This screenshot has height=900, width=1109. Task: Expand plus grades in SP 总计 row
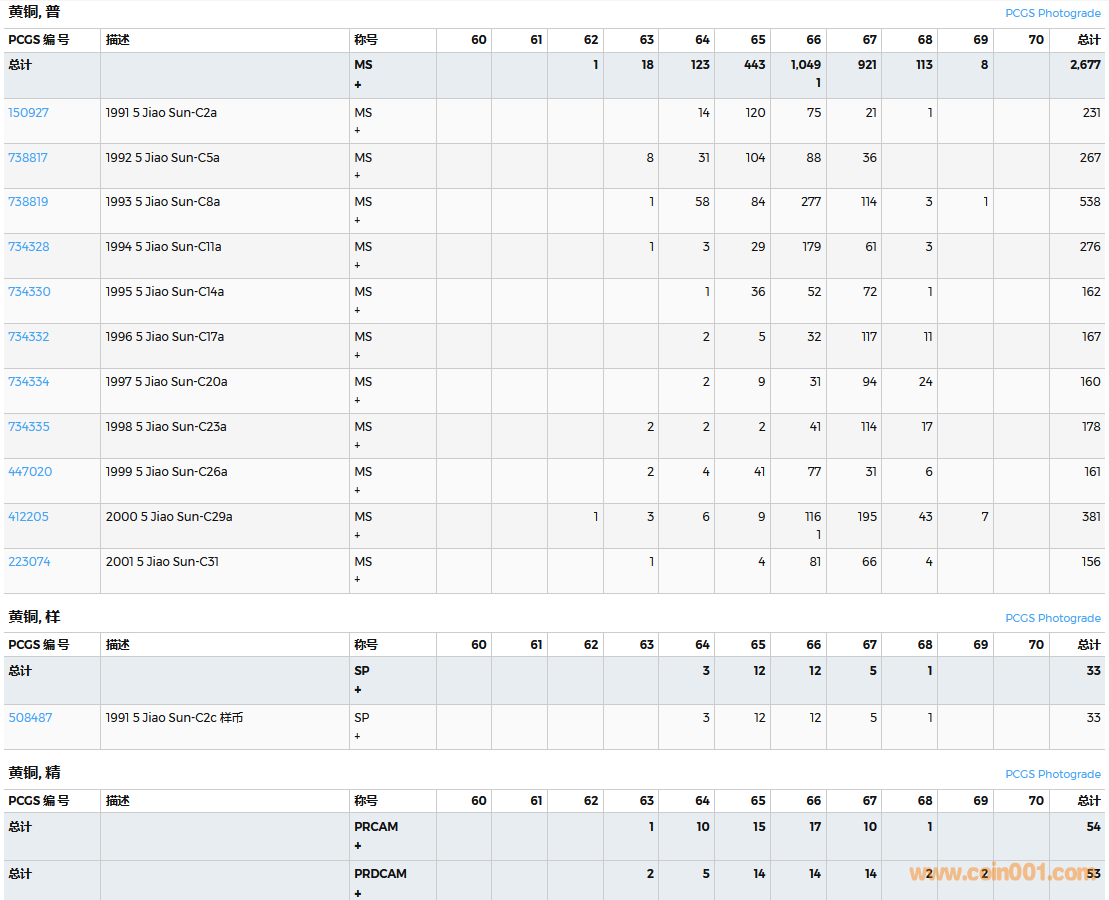point(358,690)
